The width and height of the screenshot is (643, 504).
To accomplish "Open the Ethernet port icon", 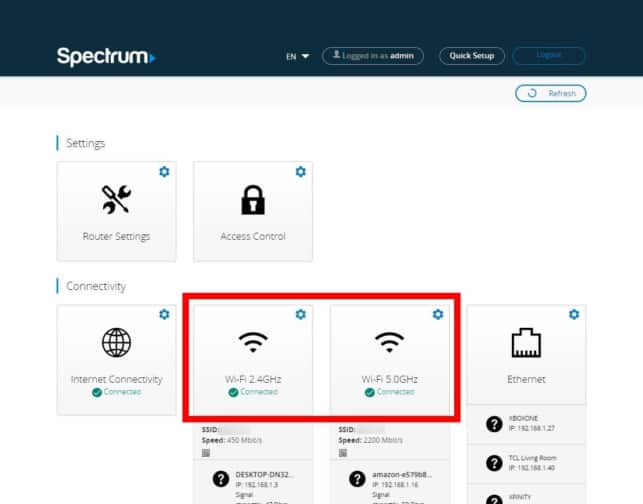I will tap(526, 343).
